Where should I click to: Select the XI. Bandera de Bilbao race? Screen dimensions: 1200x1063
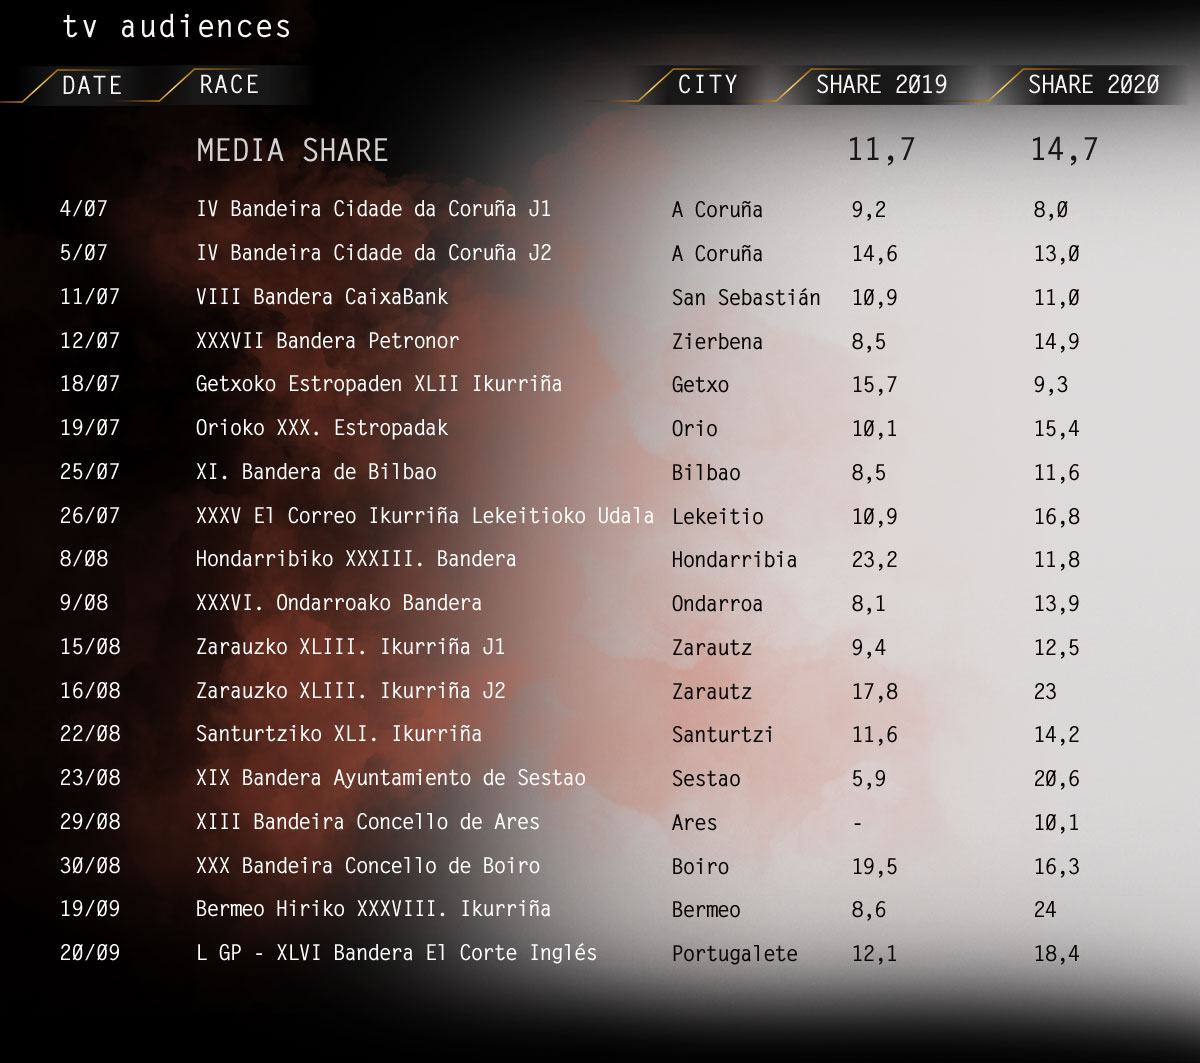tap(316, 472)
